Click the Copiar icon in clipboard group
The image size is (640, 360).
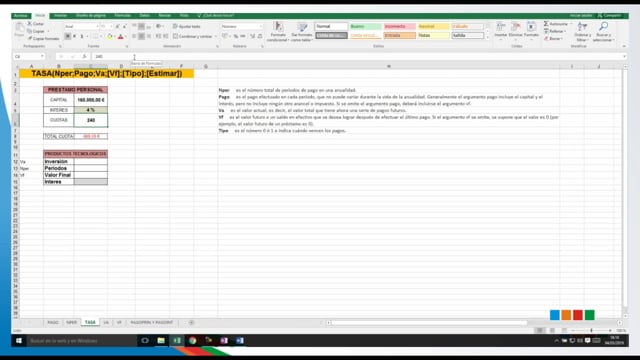30,31
